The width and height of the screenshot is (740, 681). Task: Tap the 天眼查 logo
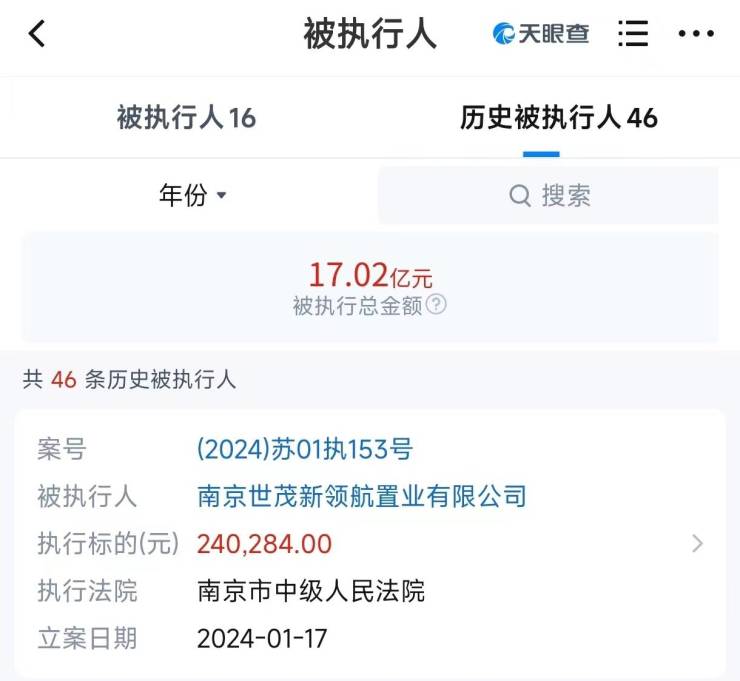click(540, 34)
